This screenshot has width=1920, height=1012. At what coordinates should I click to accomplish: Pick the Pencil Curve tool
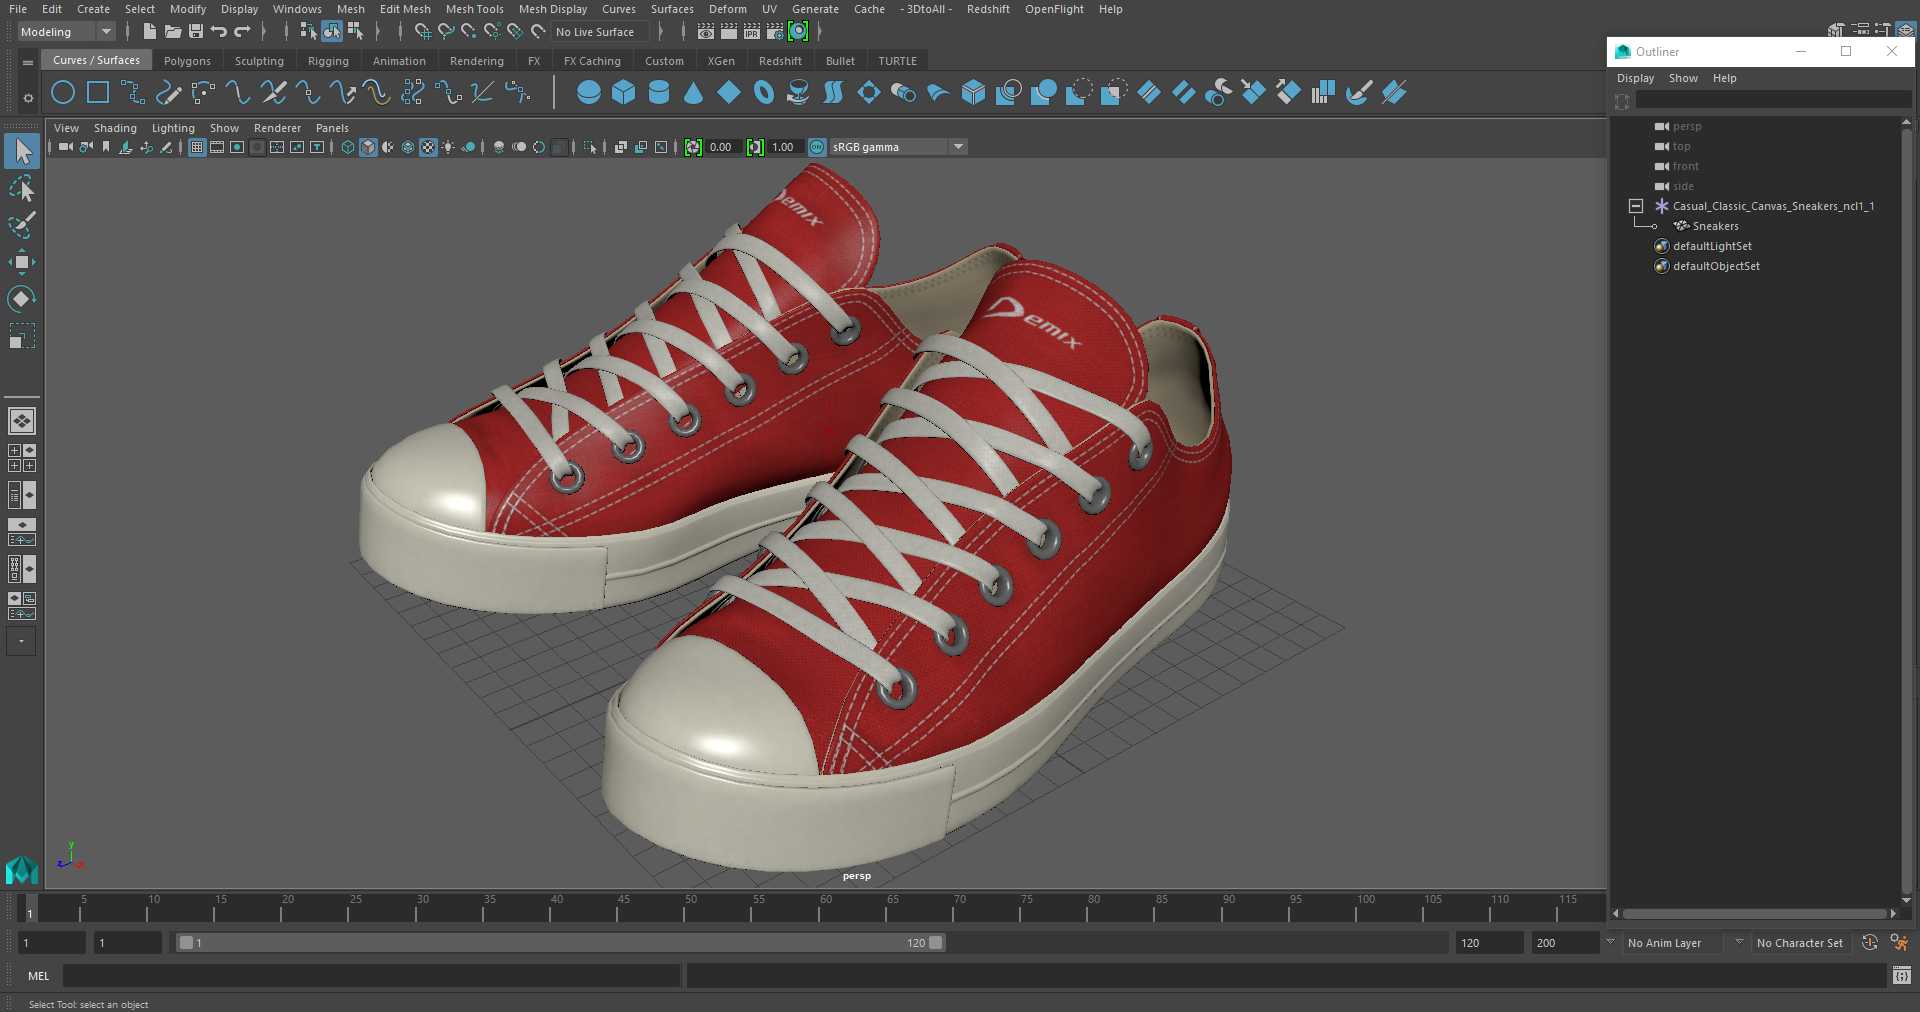(x=168, y=93)
